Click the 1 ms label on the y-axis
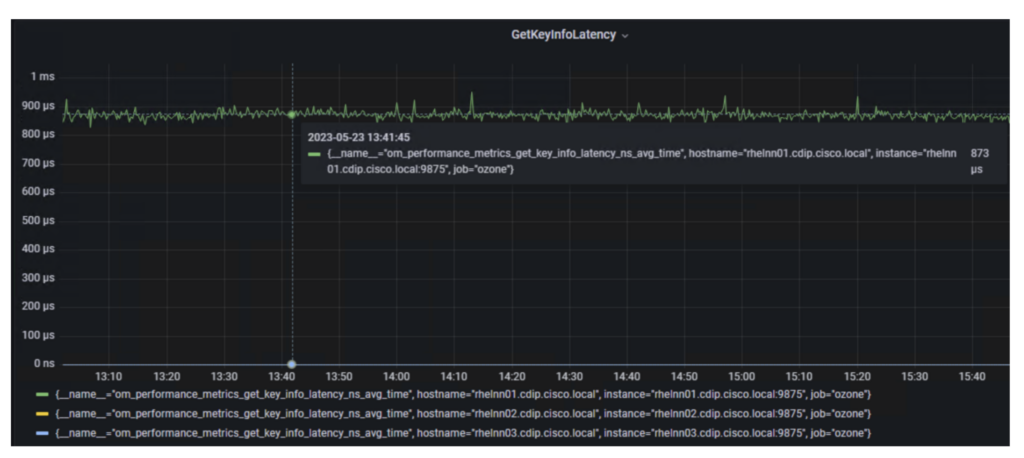 click(x=42, y=77)
